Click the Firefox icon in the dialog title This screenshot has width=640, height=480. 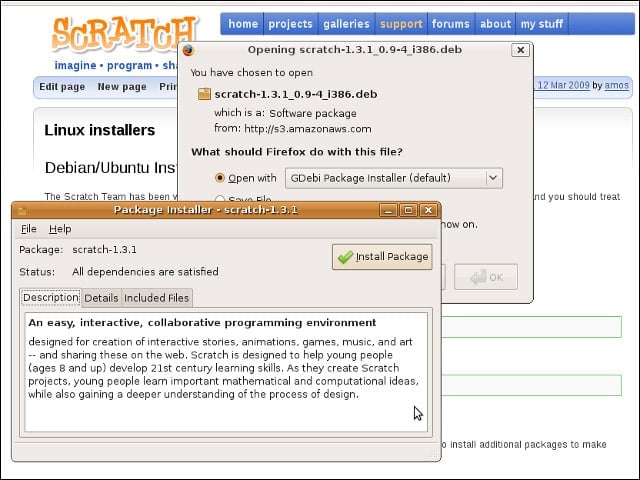coord(188,50)
